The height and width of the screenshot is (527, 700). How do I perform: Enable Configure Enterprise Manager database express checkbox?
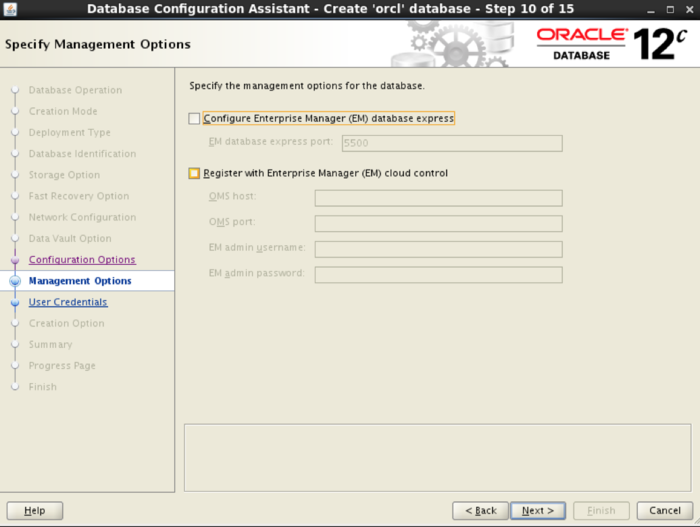pyautogui.click(x=194, y=118)
